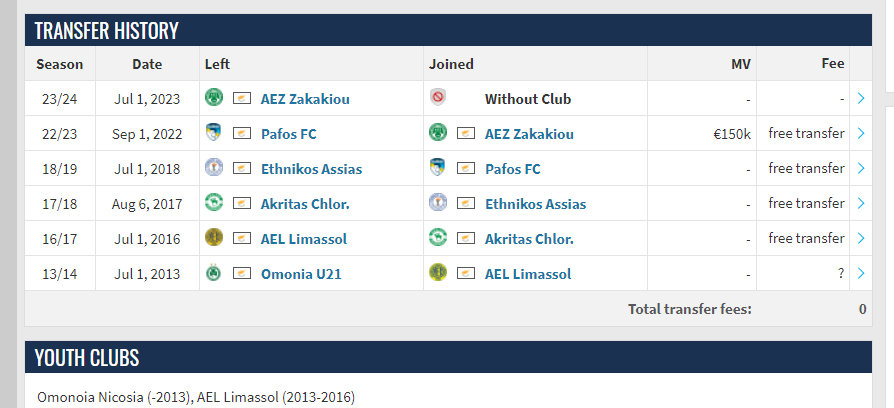Screen dimensions: 894x408
Task: Click flag icon beside Omonia U21
Action: [x=241, y=273]
